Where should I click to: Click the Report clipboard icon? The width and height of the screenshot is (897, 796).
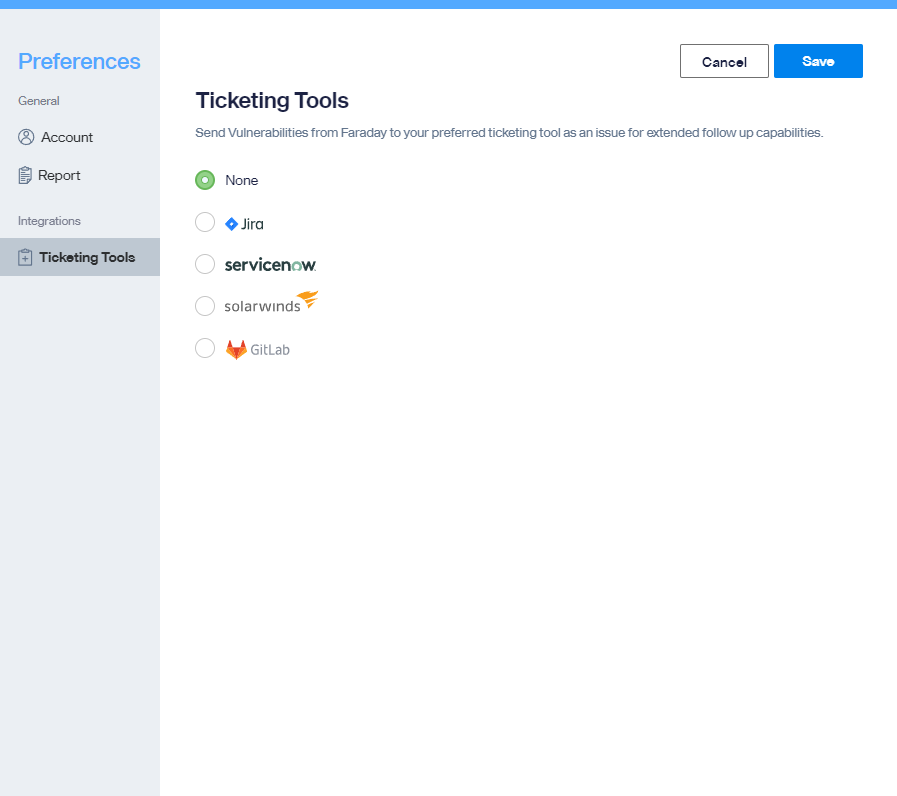(x=25, y=175)
